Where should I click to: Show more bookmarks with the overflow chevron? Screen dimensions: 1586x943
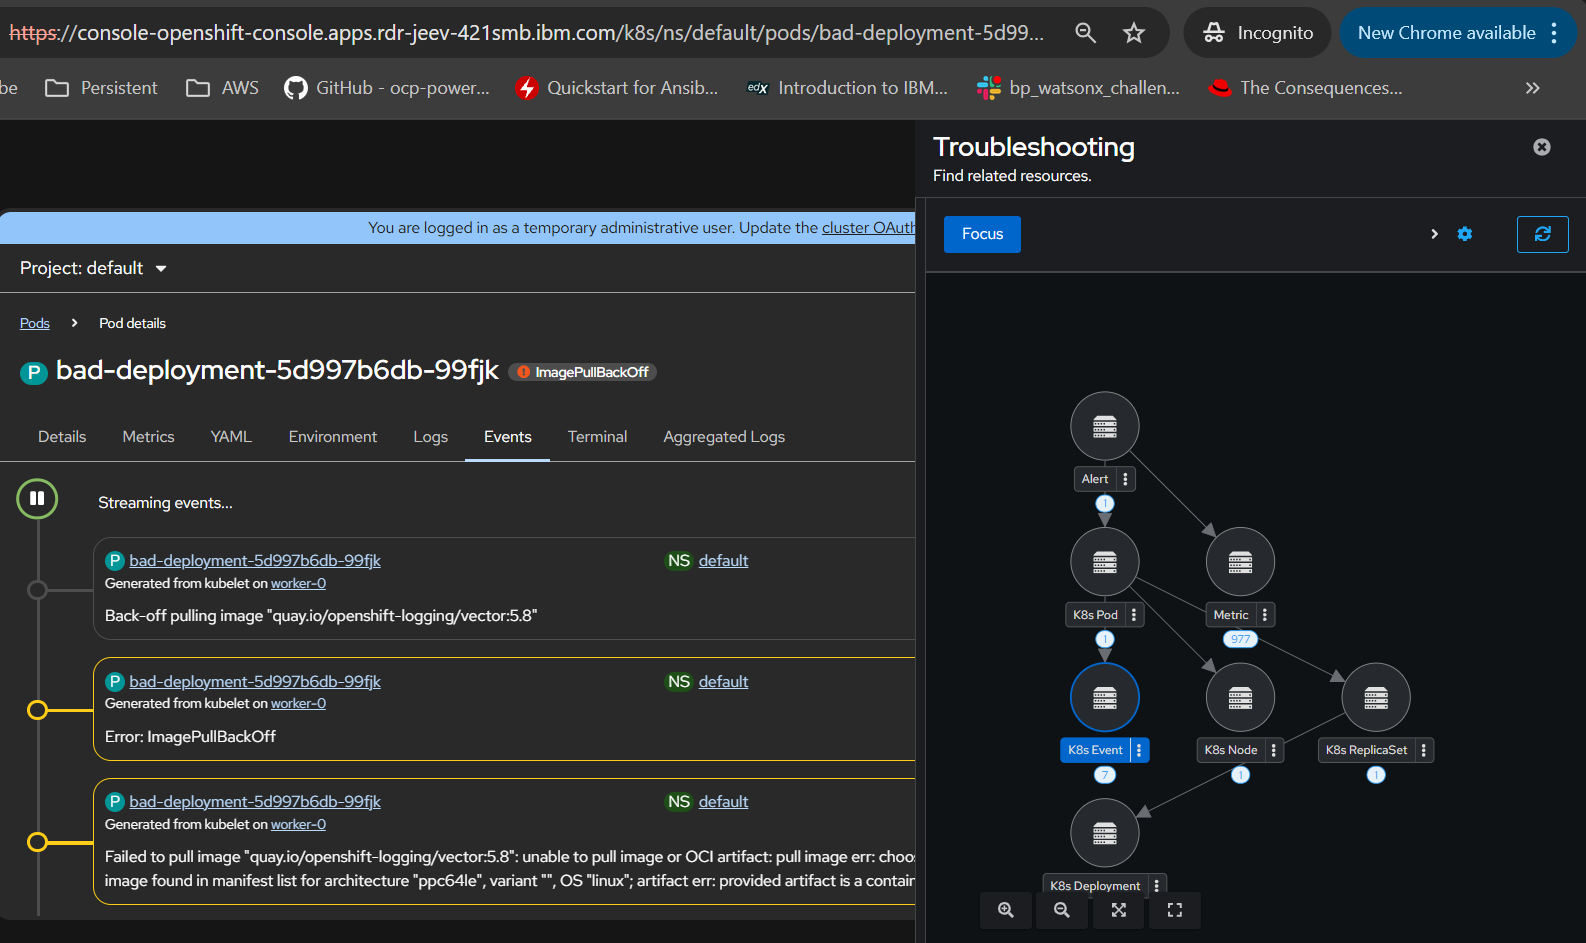(x=1532, y=88)
